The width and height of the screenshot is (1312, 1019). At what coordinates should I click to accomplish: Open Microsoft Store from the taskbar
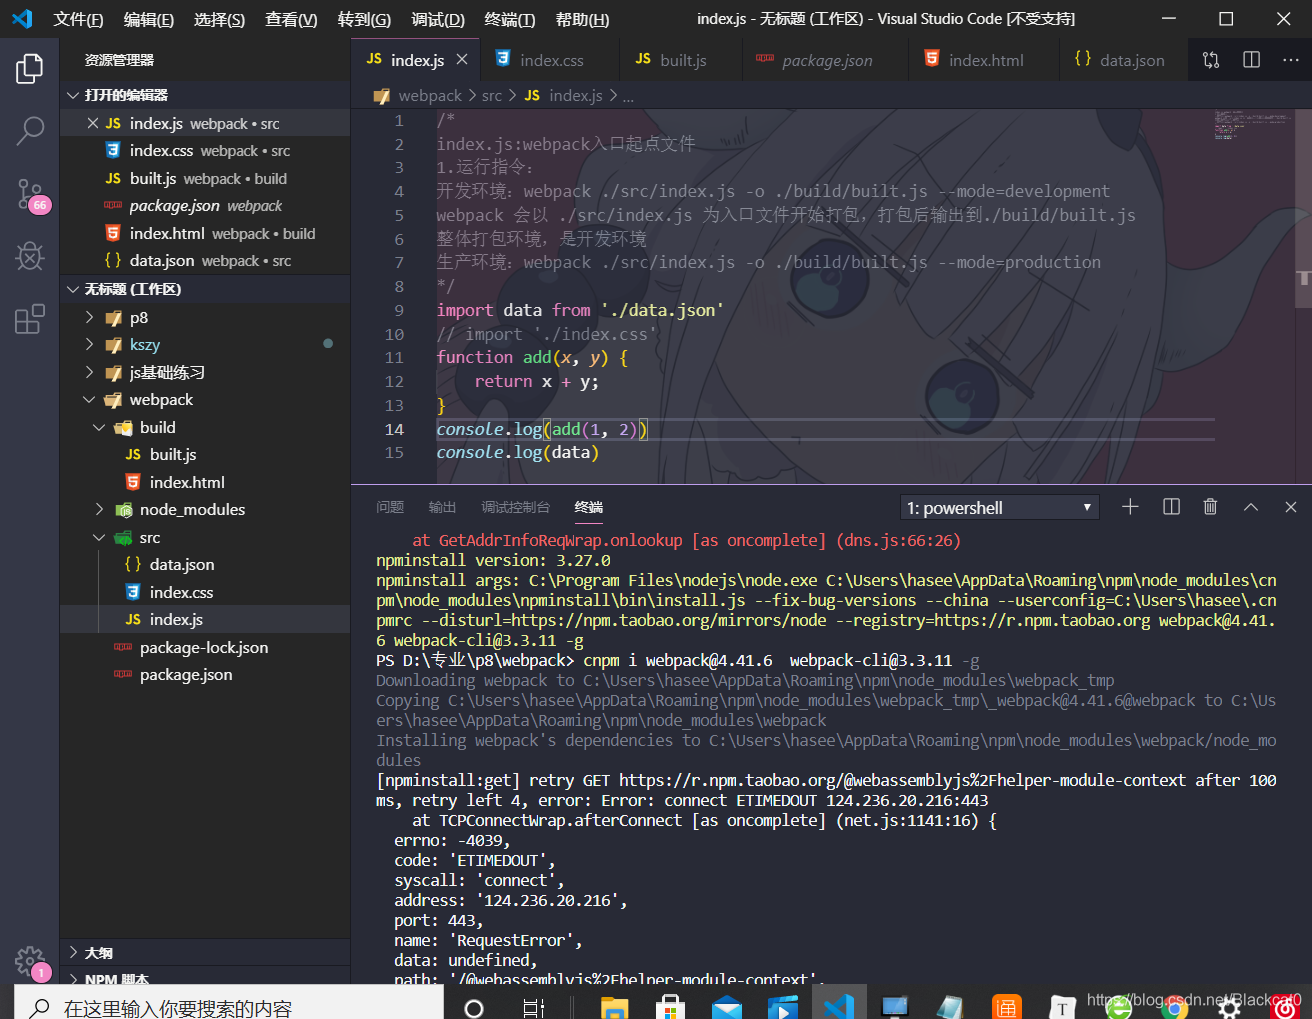coord(670,1007)
